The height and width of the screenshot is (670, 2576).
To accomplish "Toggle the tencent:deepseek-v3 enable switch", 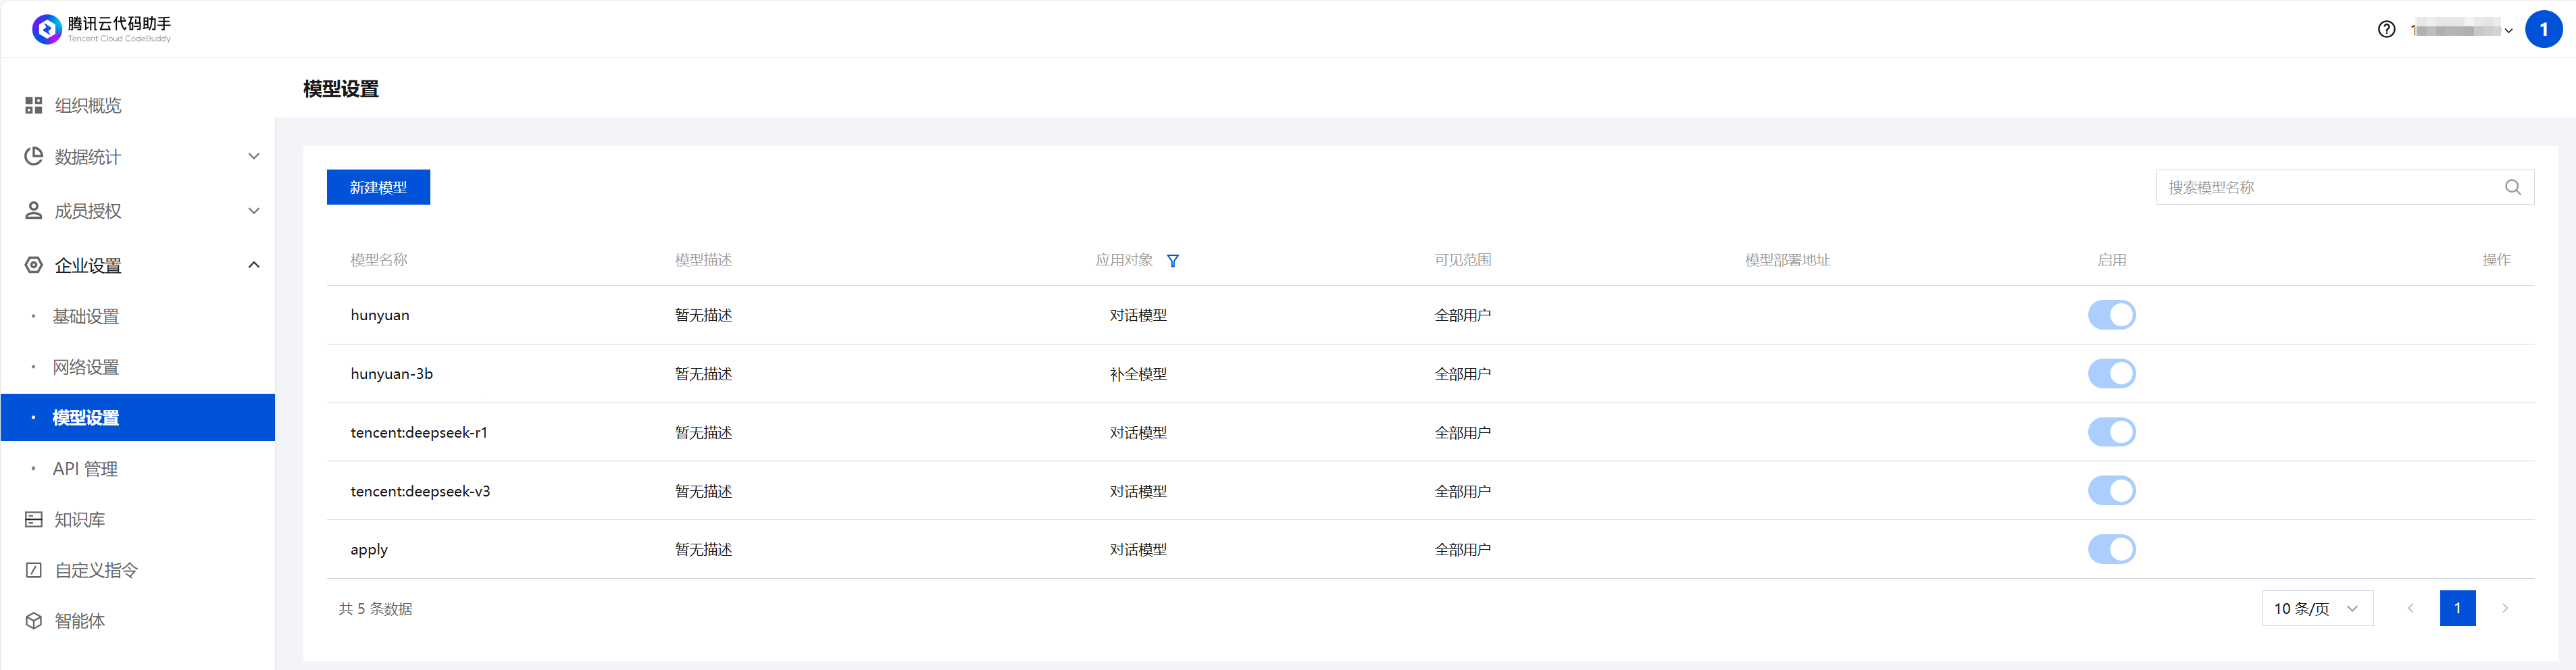I will (2111, 491).
